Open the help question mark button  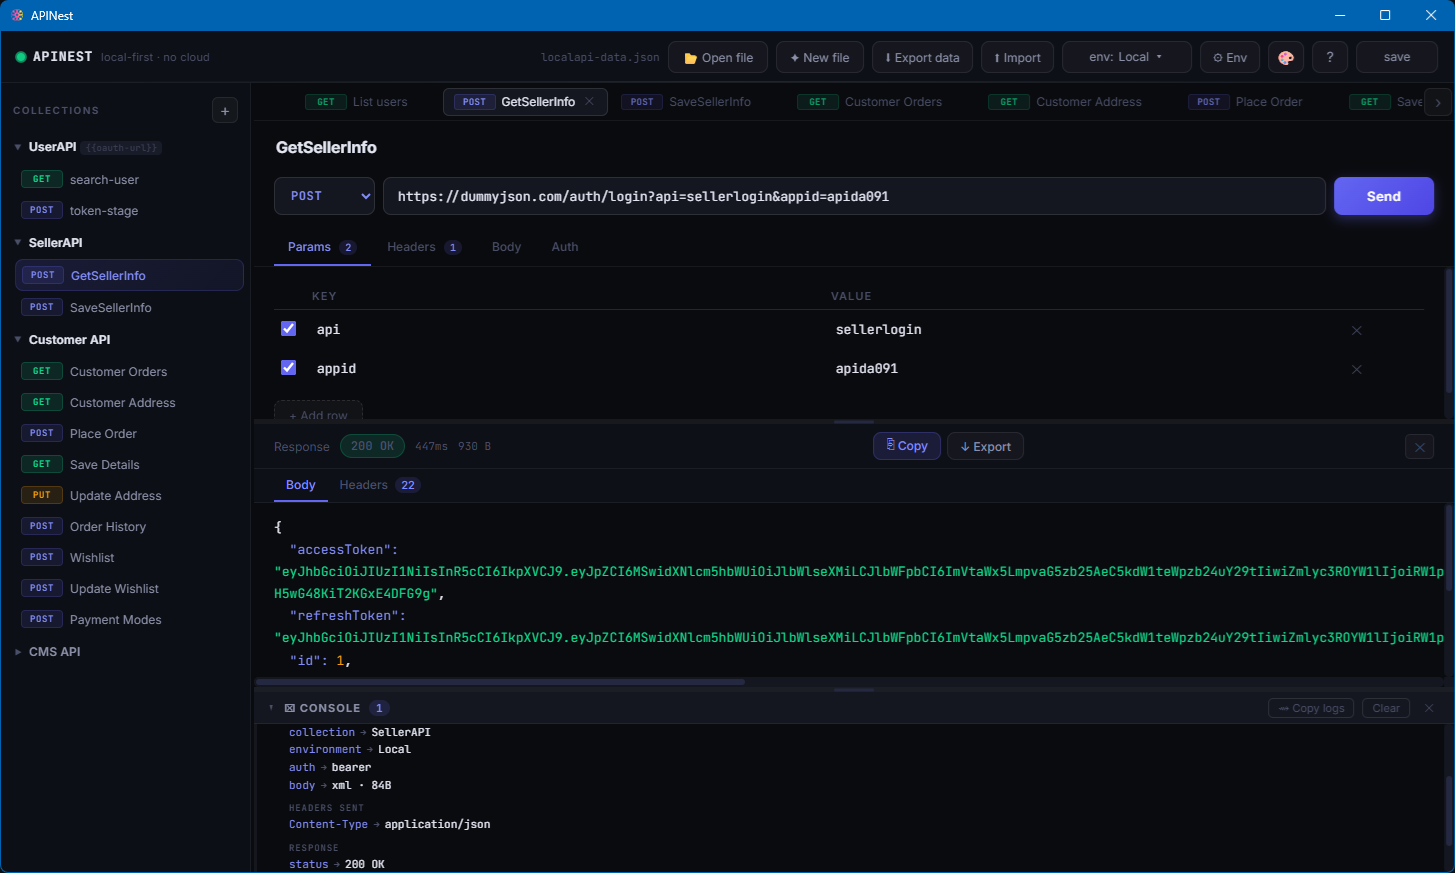tap(1330, 57)
